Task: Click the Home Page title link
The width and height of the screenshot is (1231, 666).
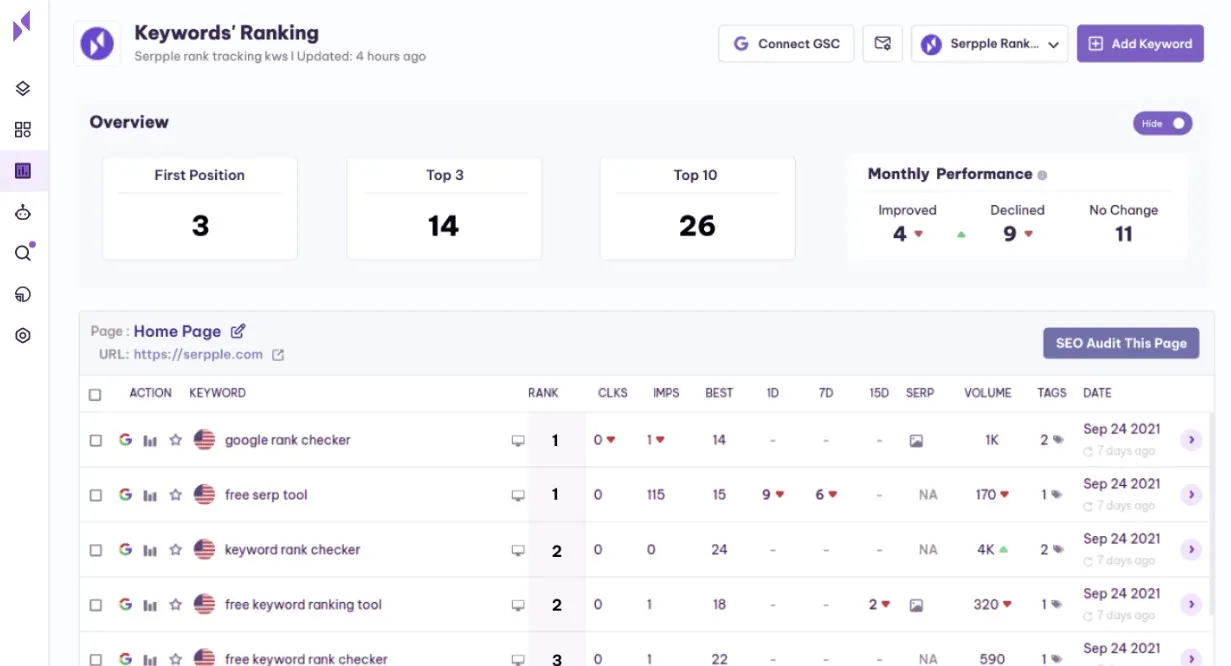Action: [177, 332]
